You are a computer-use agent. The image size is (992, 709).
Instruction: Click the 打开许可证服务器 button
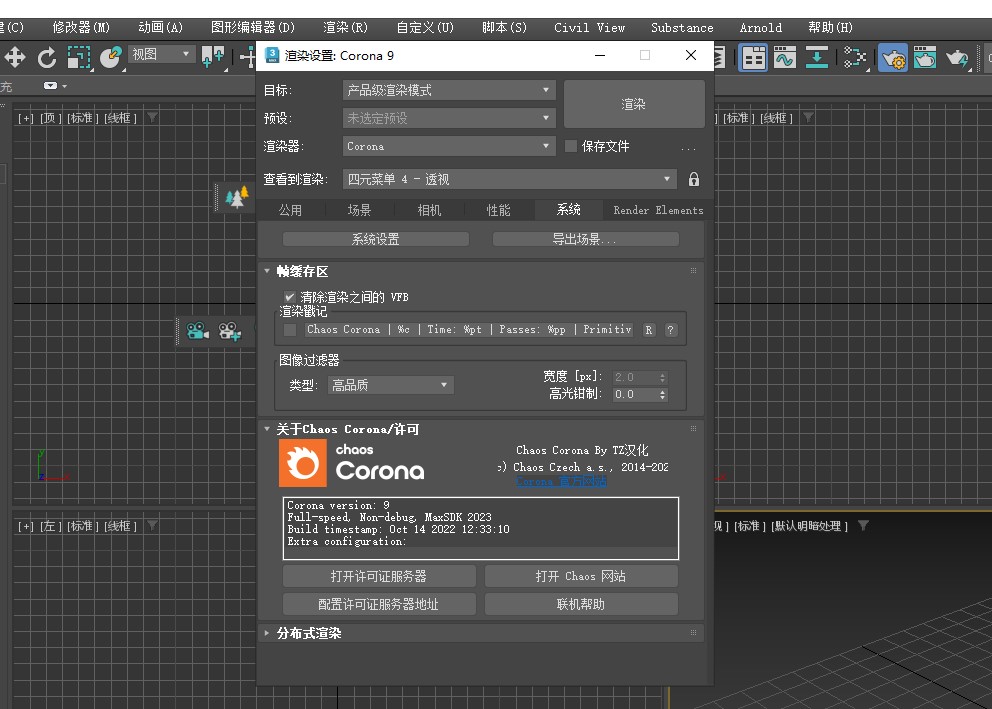(x=379, y=576)
